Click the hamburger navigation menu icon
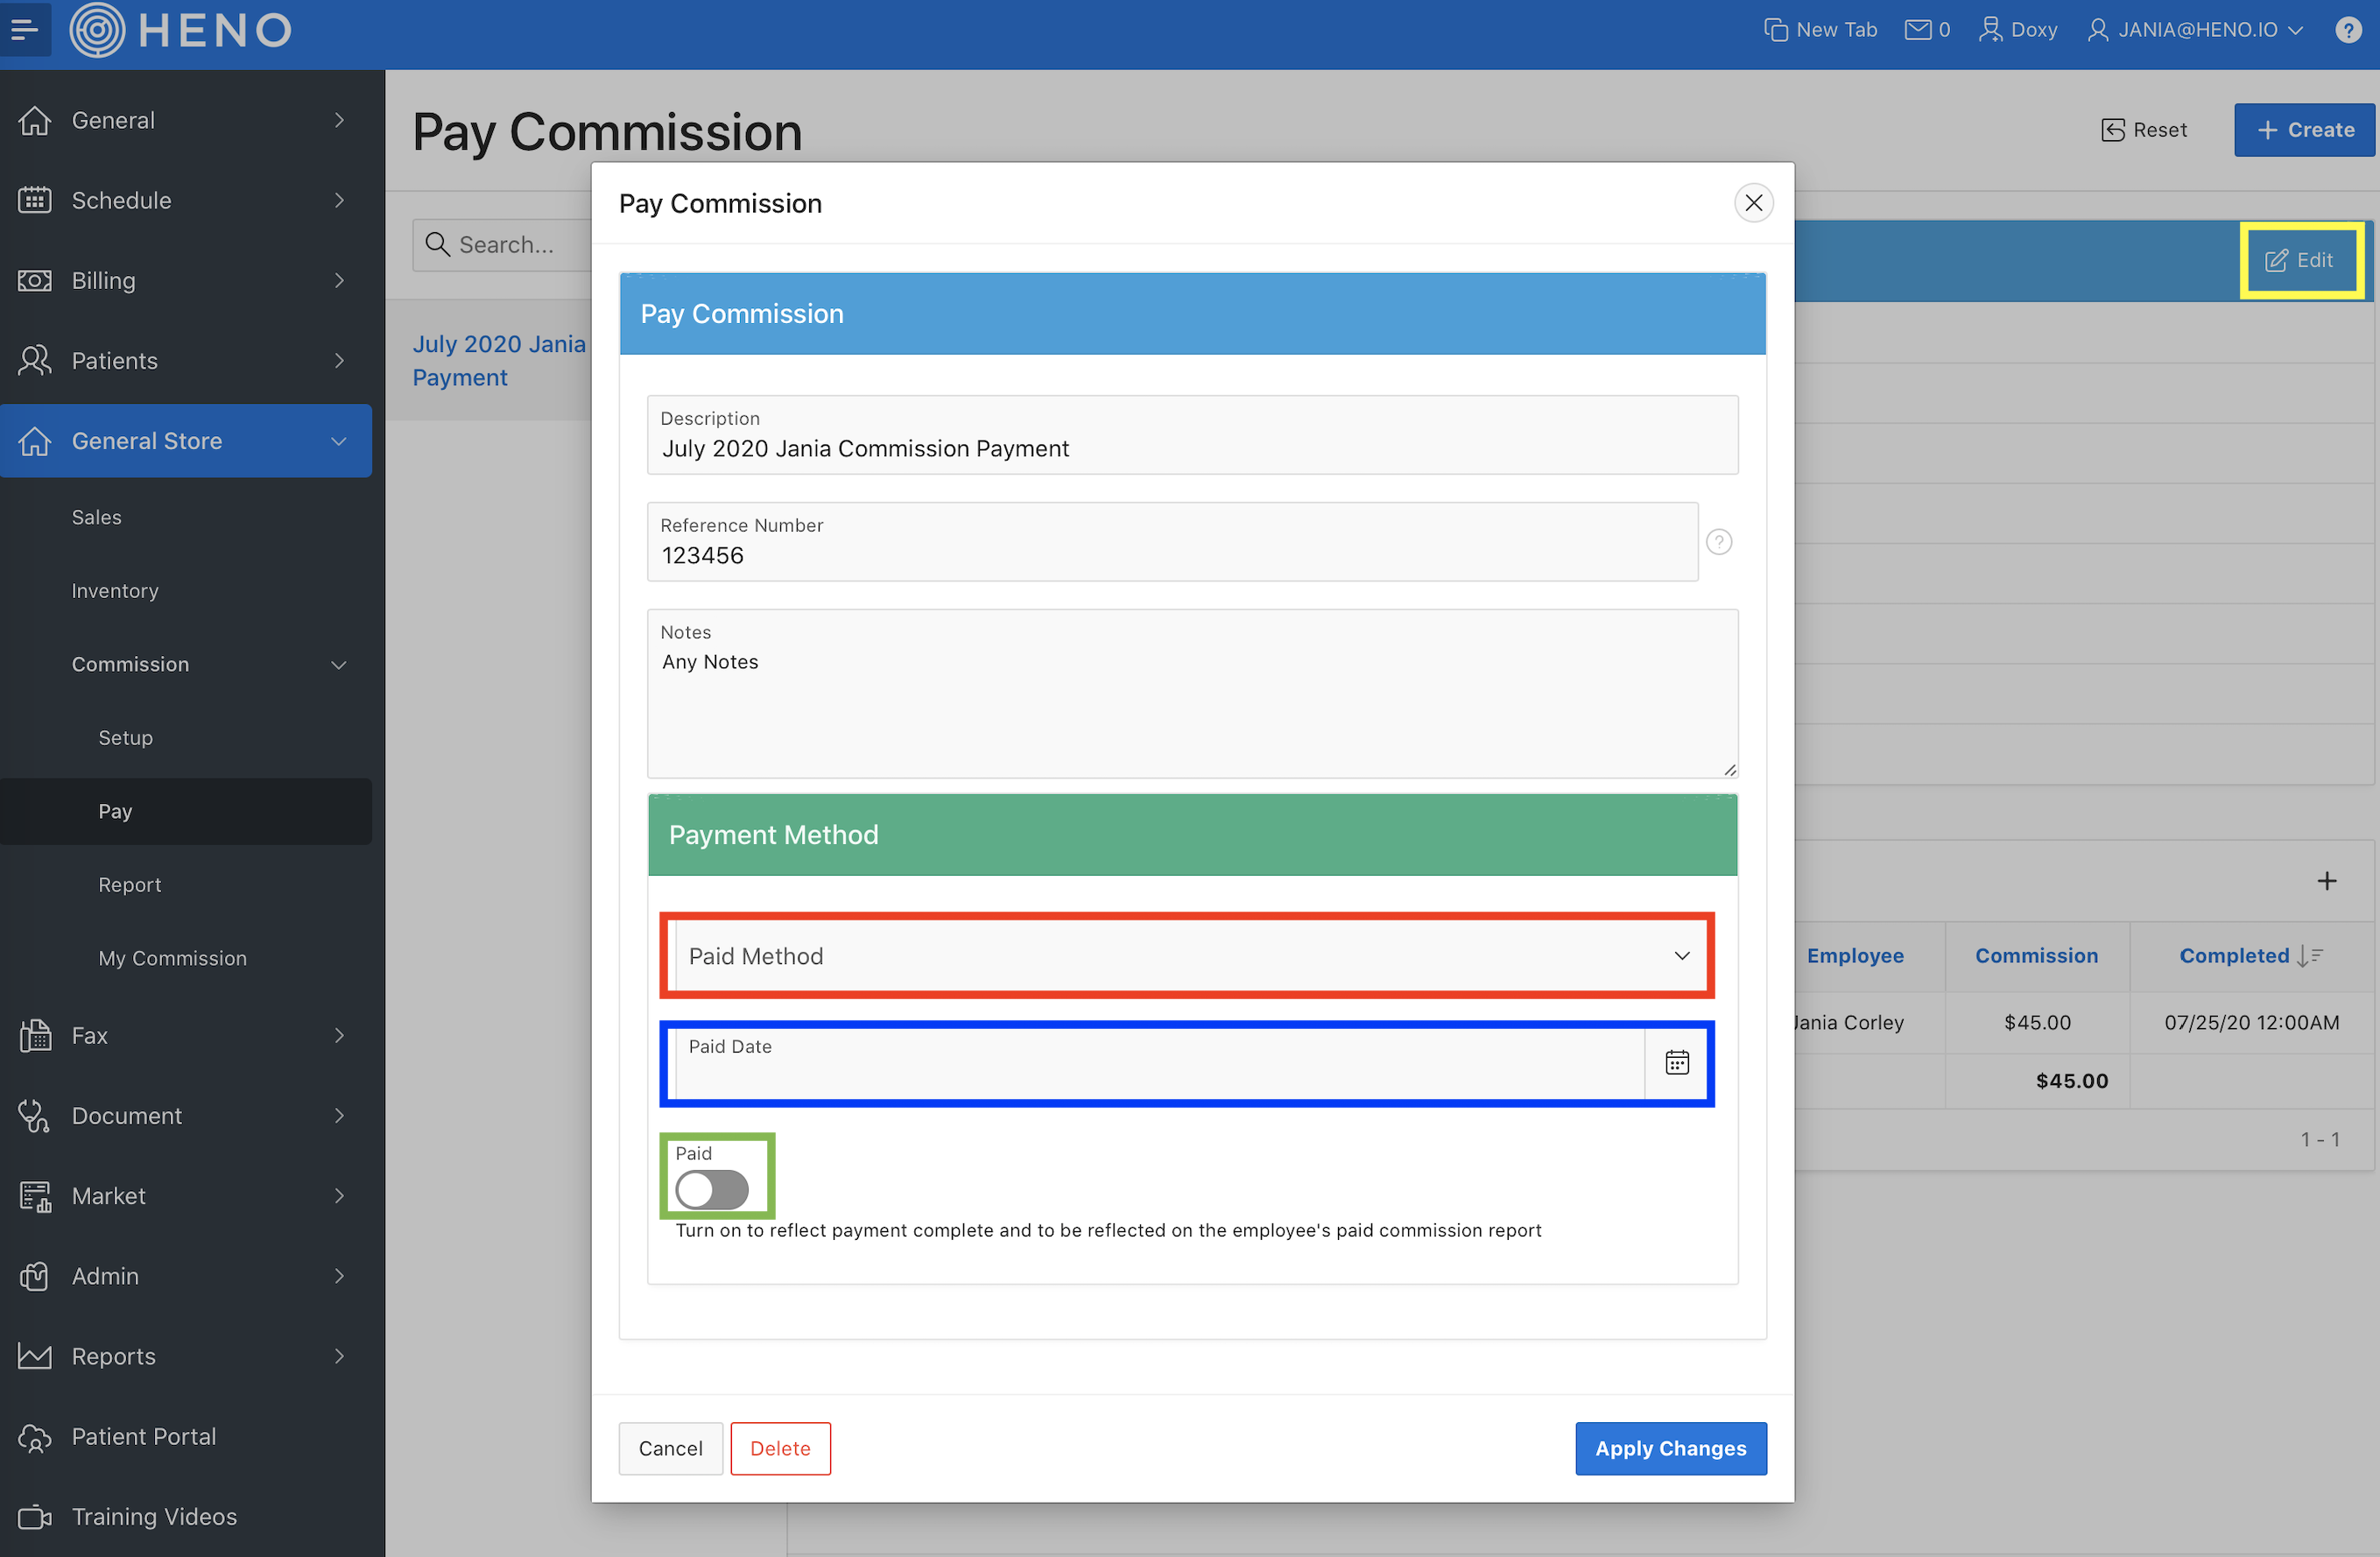This screenshot has width=2380, height=1557. tap(25, 30)
